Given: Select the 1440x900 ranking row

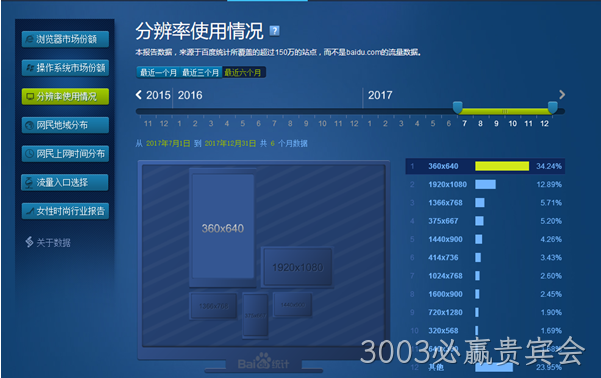Looking at the screenshot, I should coord(485,239).
